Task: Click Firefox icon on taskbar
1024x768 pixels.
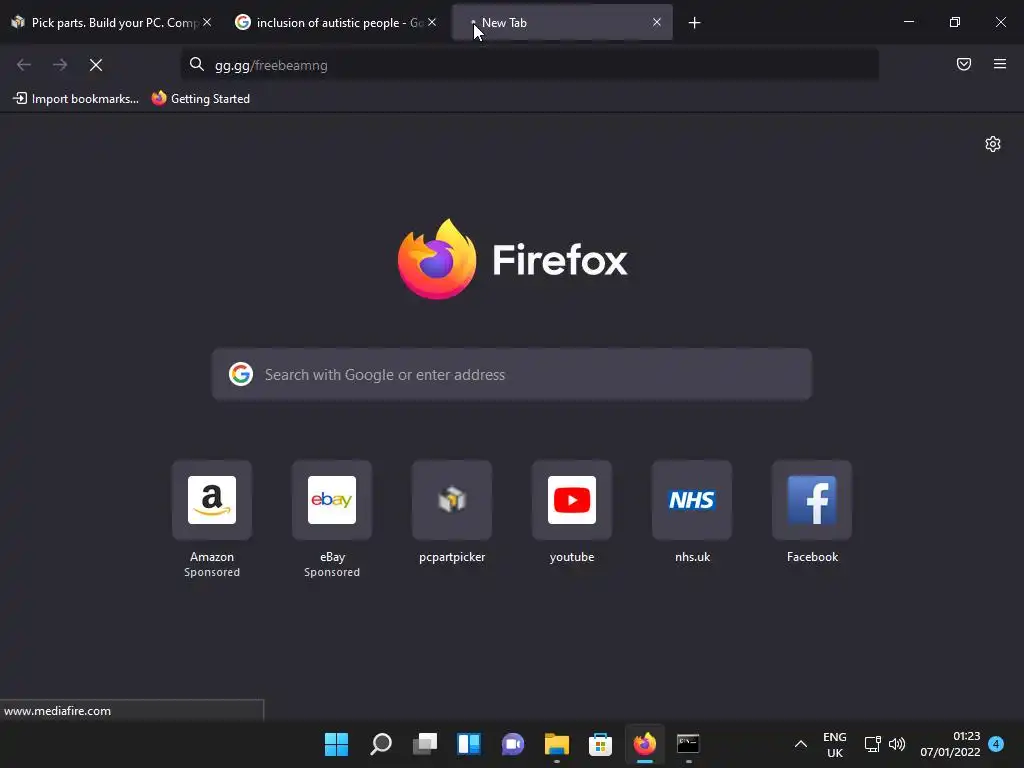Action: click(645, 744)
